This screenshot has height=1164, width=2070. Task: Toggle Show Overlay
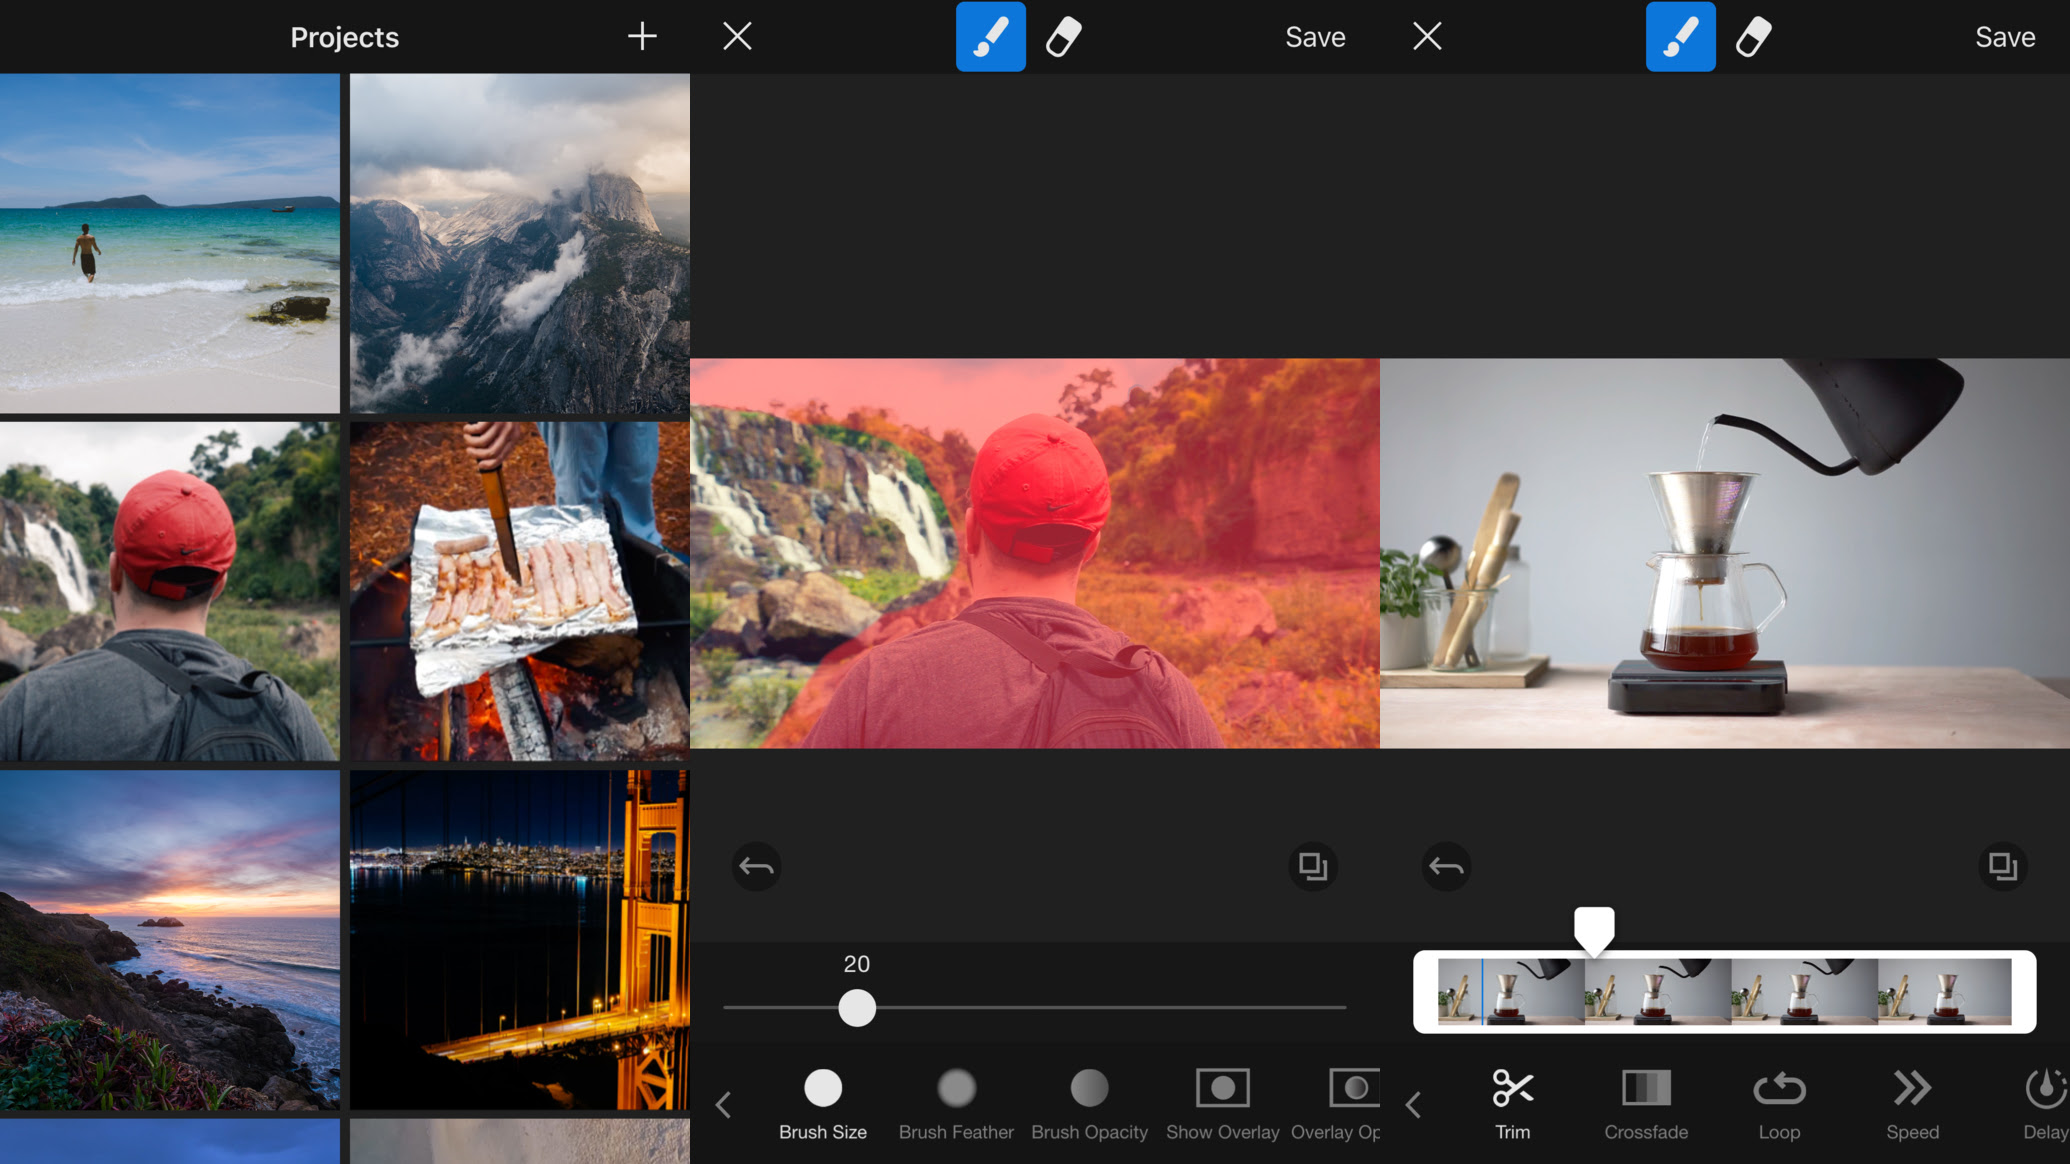click(x=1222, y=1105)
